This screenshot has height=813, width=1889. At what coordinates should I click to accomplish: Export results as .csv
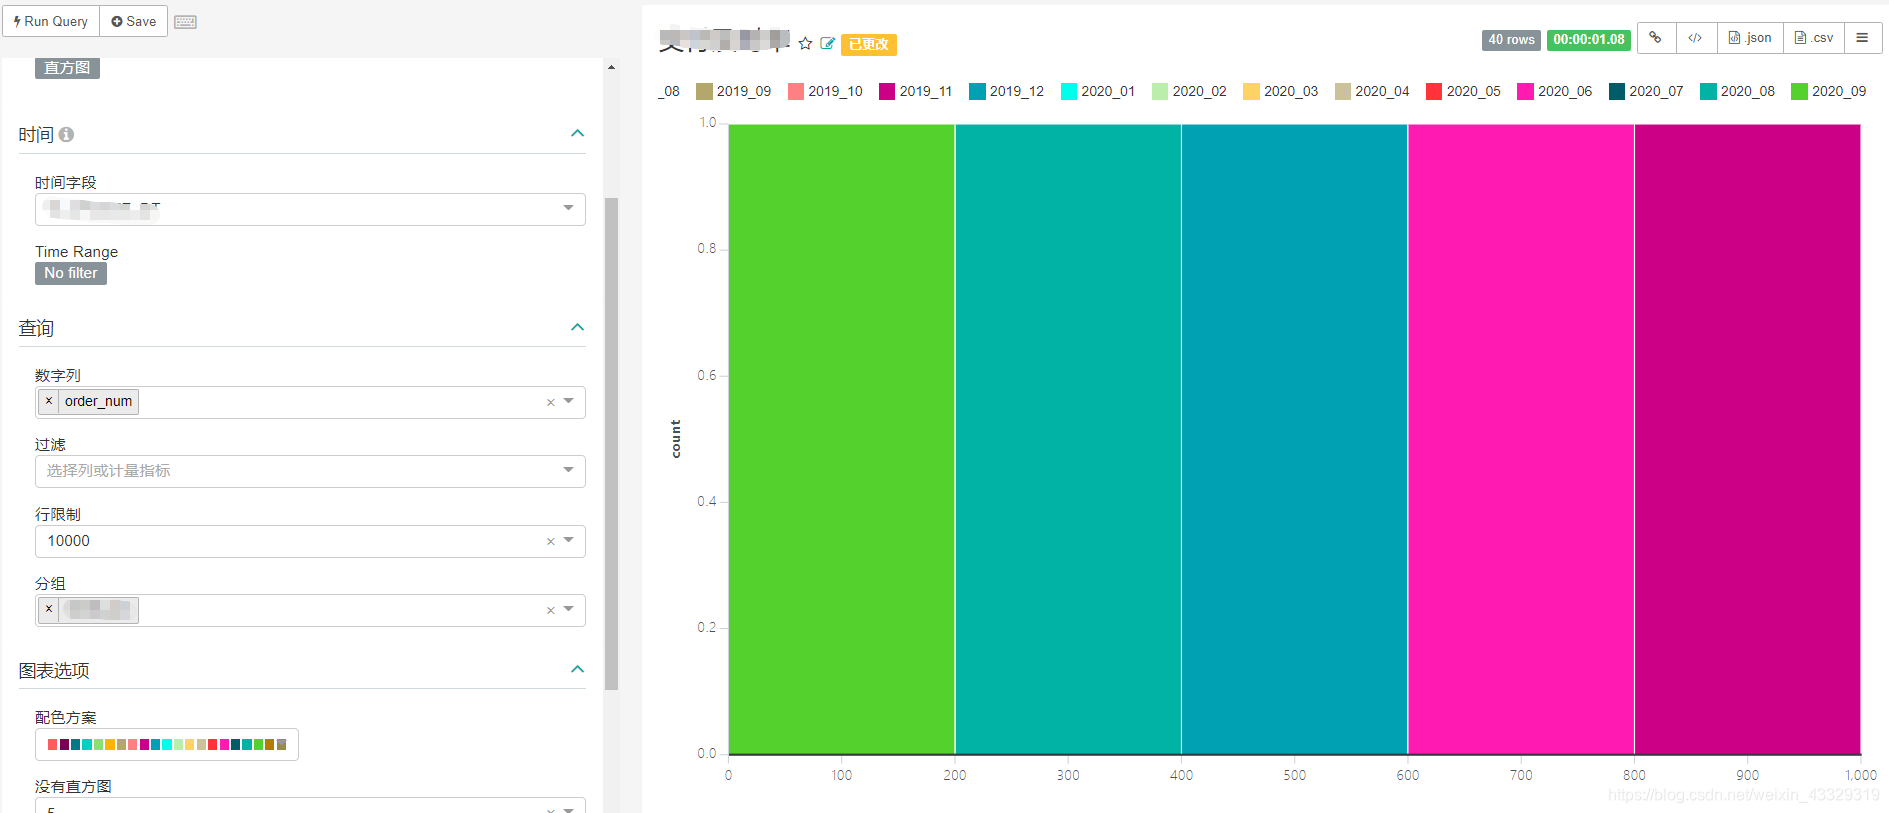pos(1814,38)
